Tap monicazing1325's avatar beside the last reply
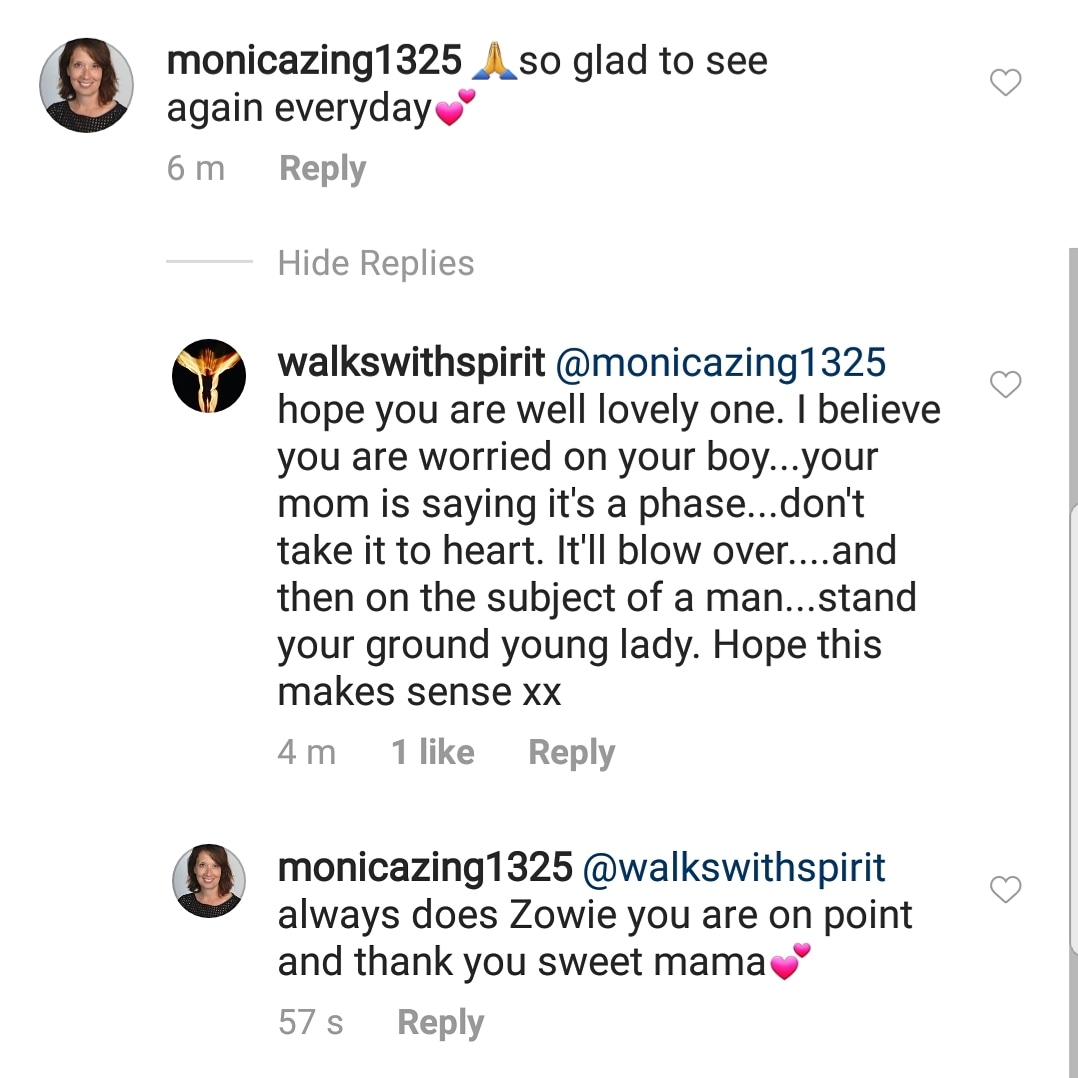The width and height of the screenshot is (1078, 1078). (209, 880)
